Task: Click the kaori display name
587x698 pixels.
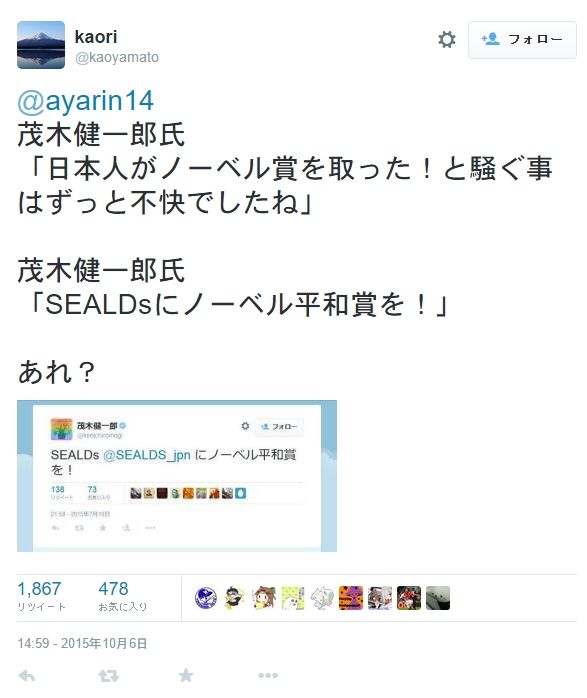Action: tap(96, 37)
